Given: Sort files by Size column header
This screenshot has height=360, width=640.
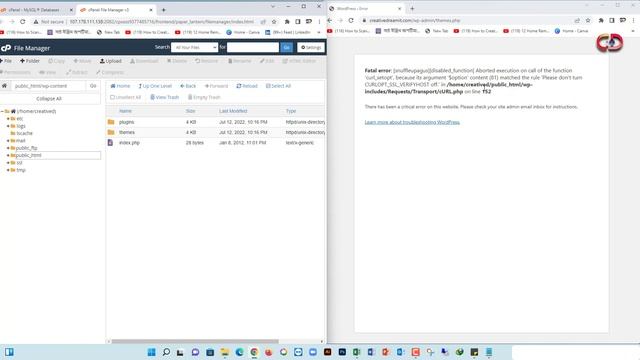Looking at the screenshot, I should [x=190, y=111].
